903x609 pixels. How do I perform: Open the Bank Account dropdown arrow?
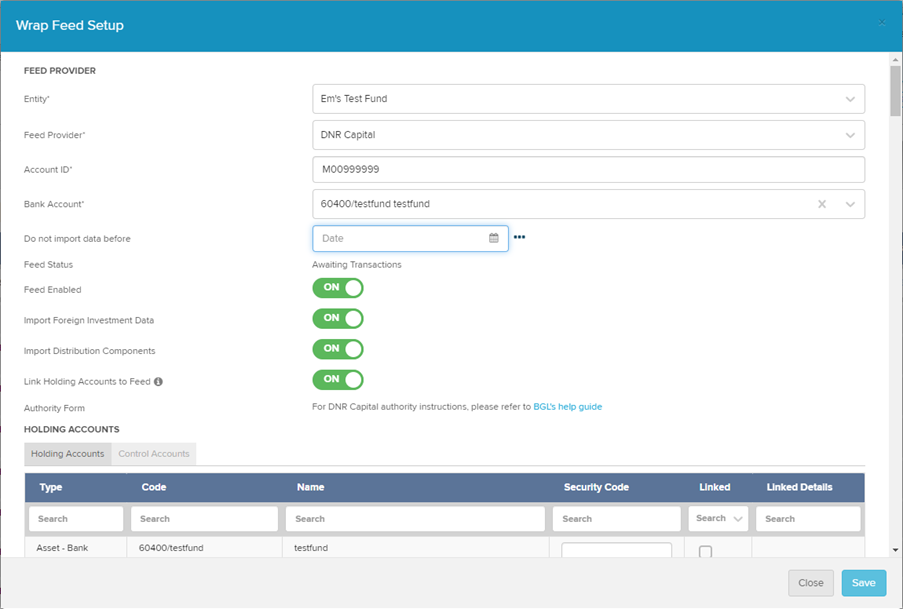(x=850, y=204)
